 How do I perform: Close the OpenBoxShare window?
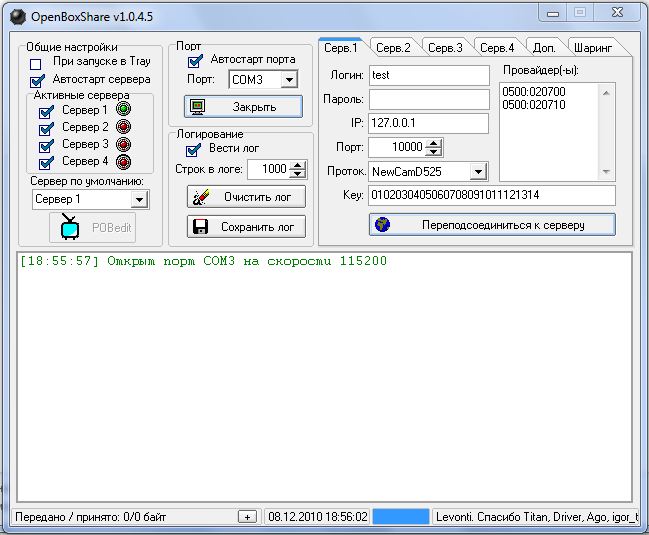click(618, 12)
